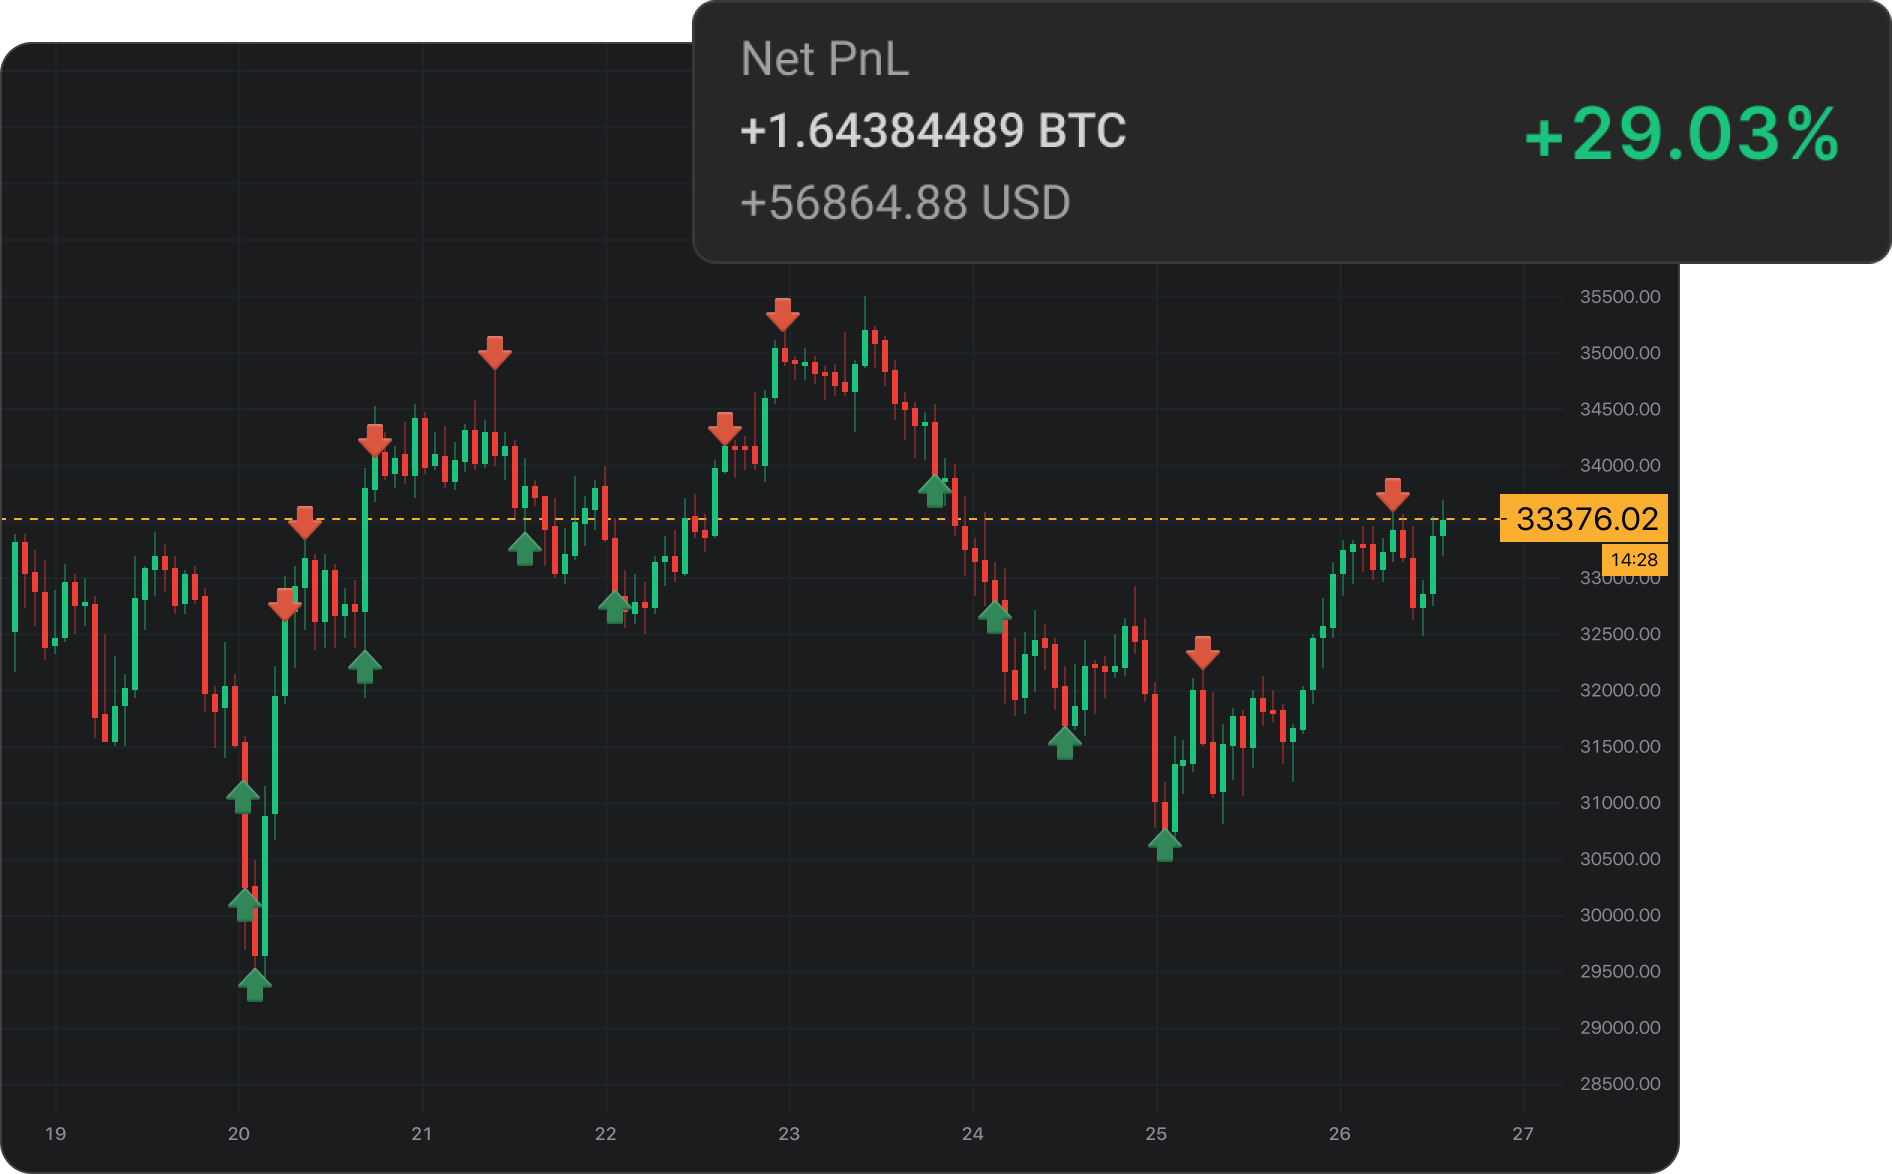This screenshot has width=1892, height=1174.
Task: Click the 29500.00 price axis label
Action: click(x=1620, y=971)
